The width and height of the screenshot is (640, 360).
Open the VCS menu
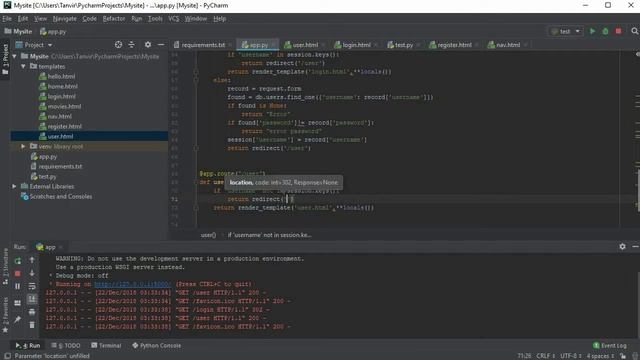[x=173, y=19]
